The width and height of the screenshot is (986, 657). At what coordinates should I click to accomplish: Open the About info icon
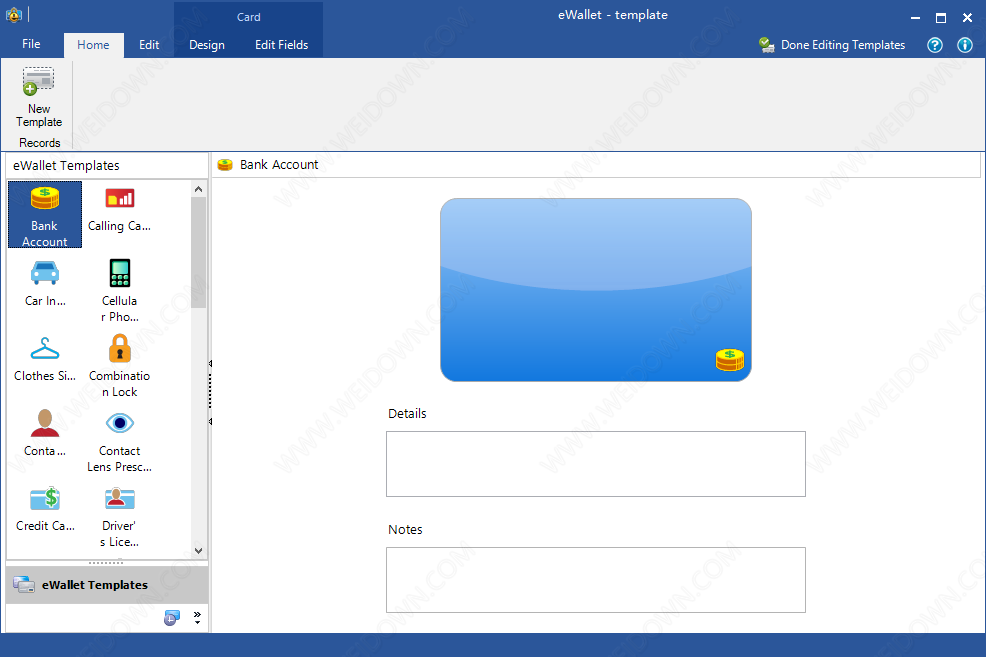pyautogui.click(x=965, y=45)
